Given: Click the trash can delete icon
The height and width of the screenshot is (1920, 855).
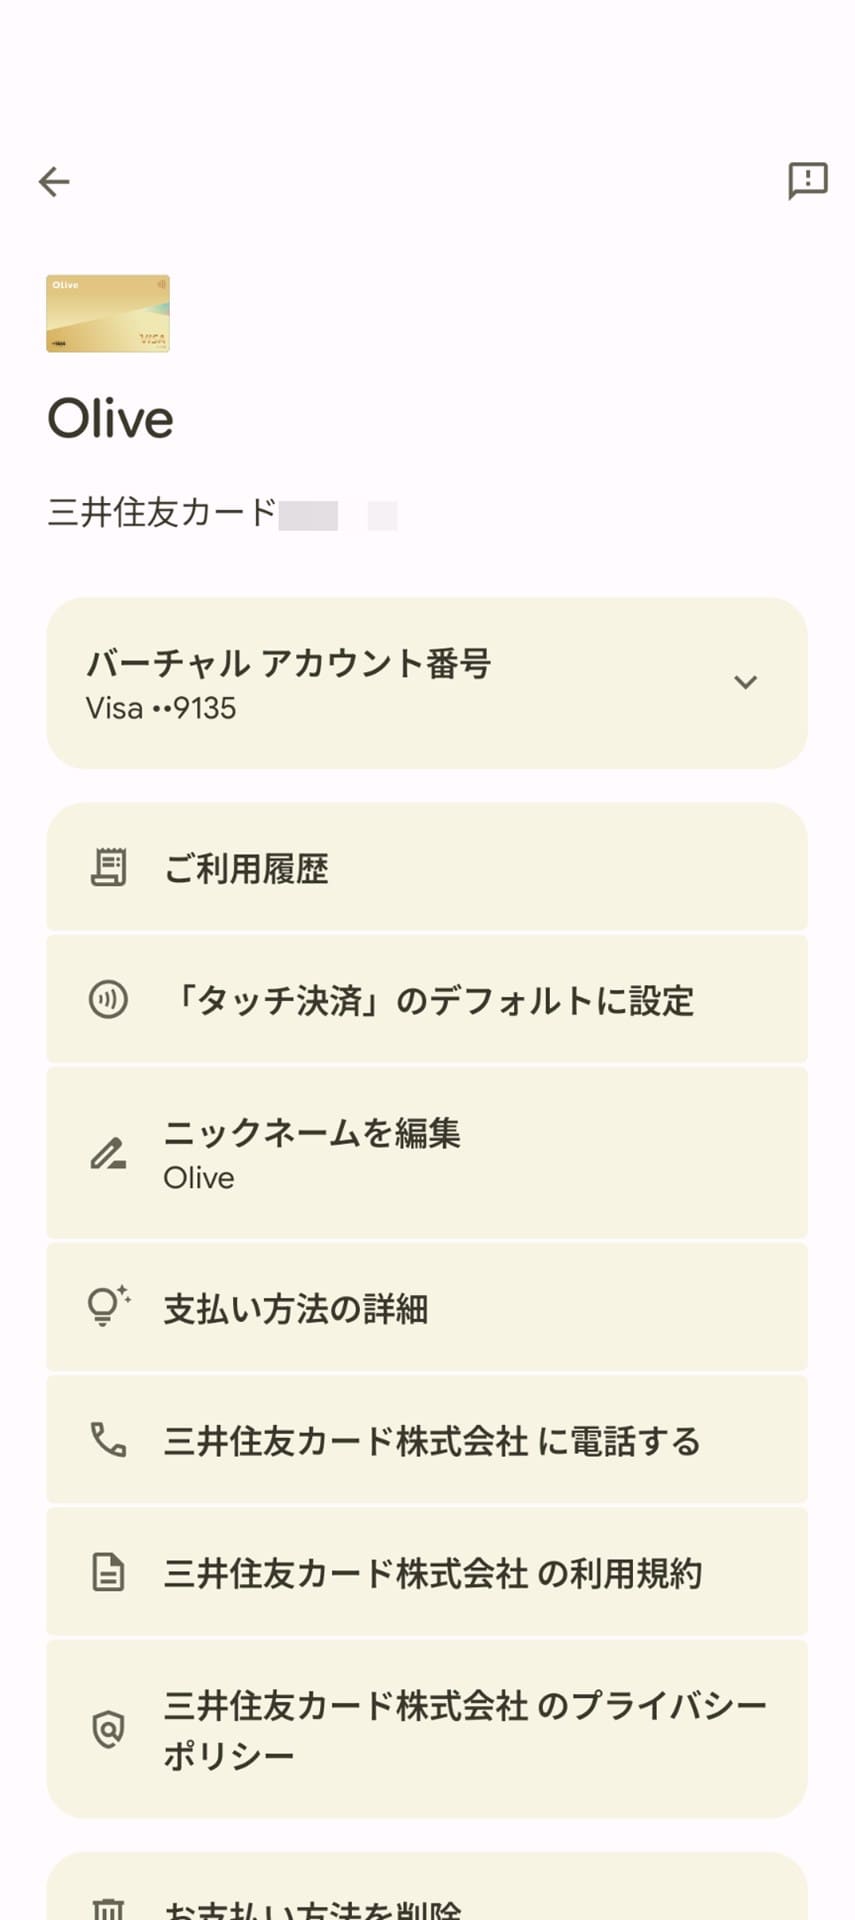Looking at the screenshot, I should (x=108, y=1908).
